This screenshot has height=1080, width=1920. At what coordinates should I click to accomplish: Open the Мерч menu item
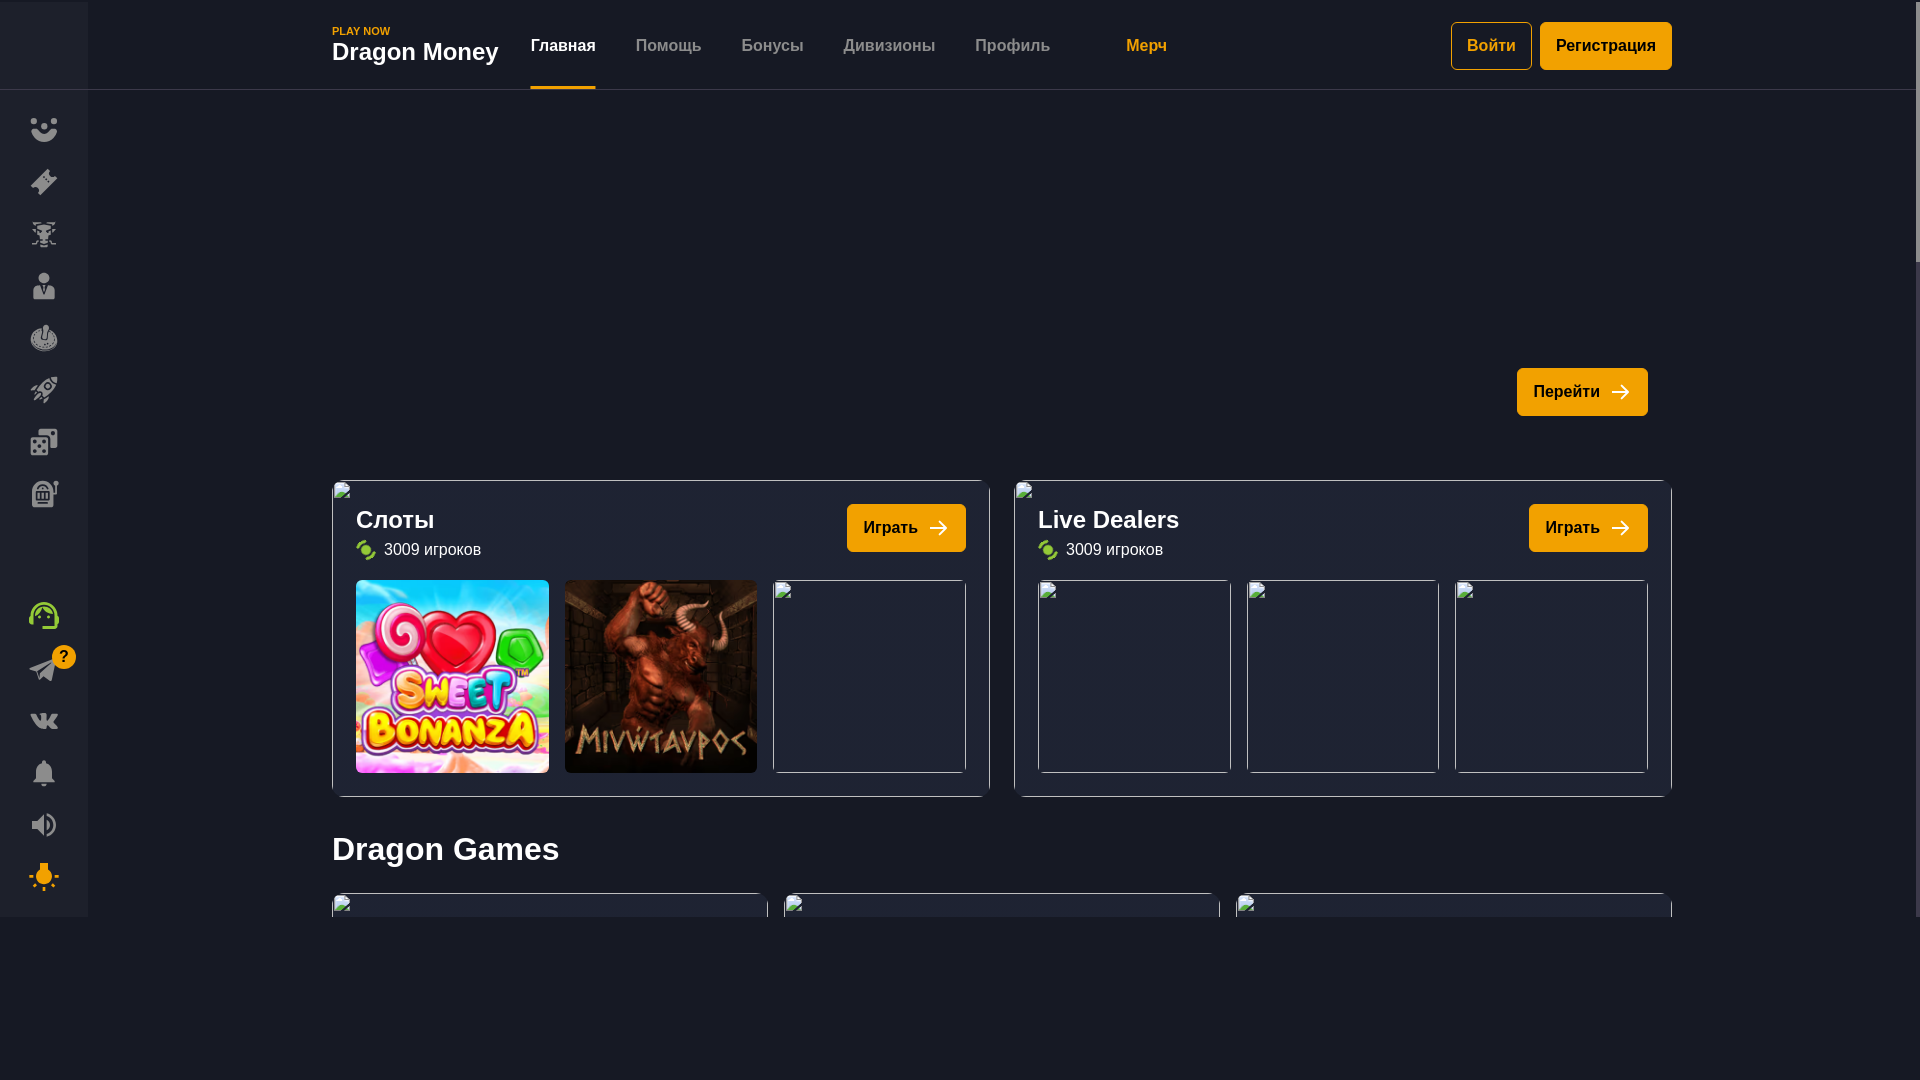coord(1146,46)
